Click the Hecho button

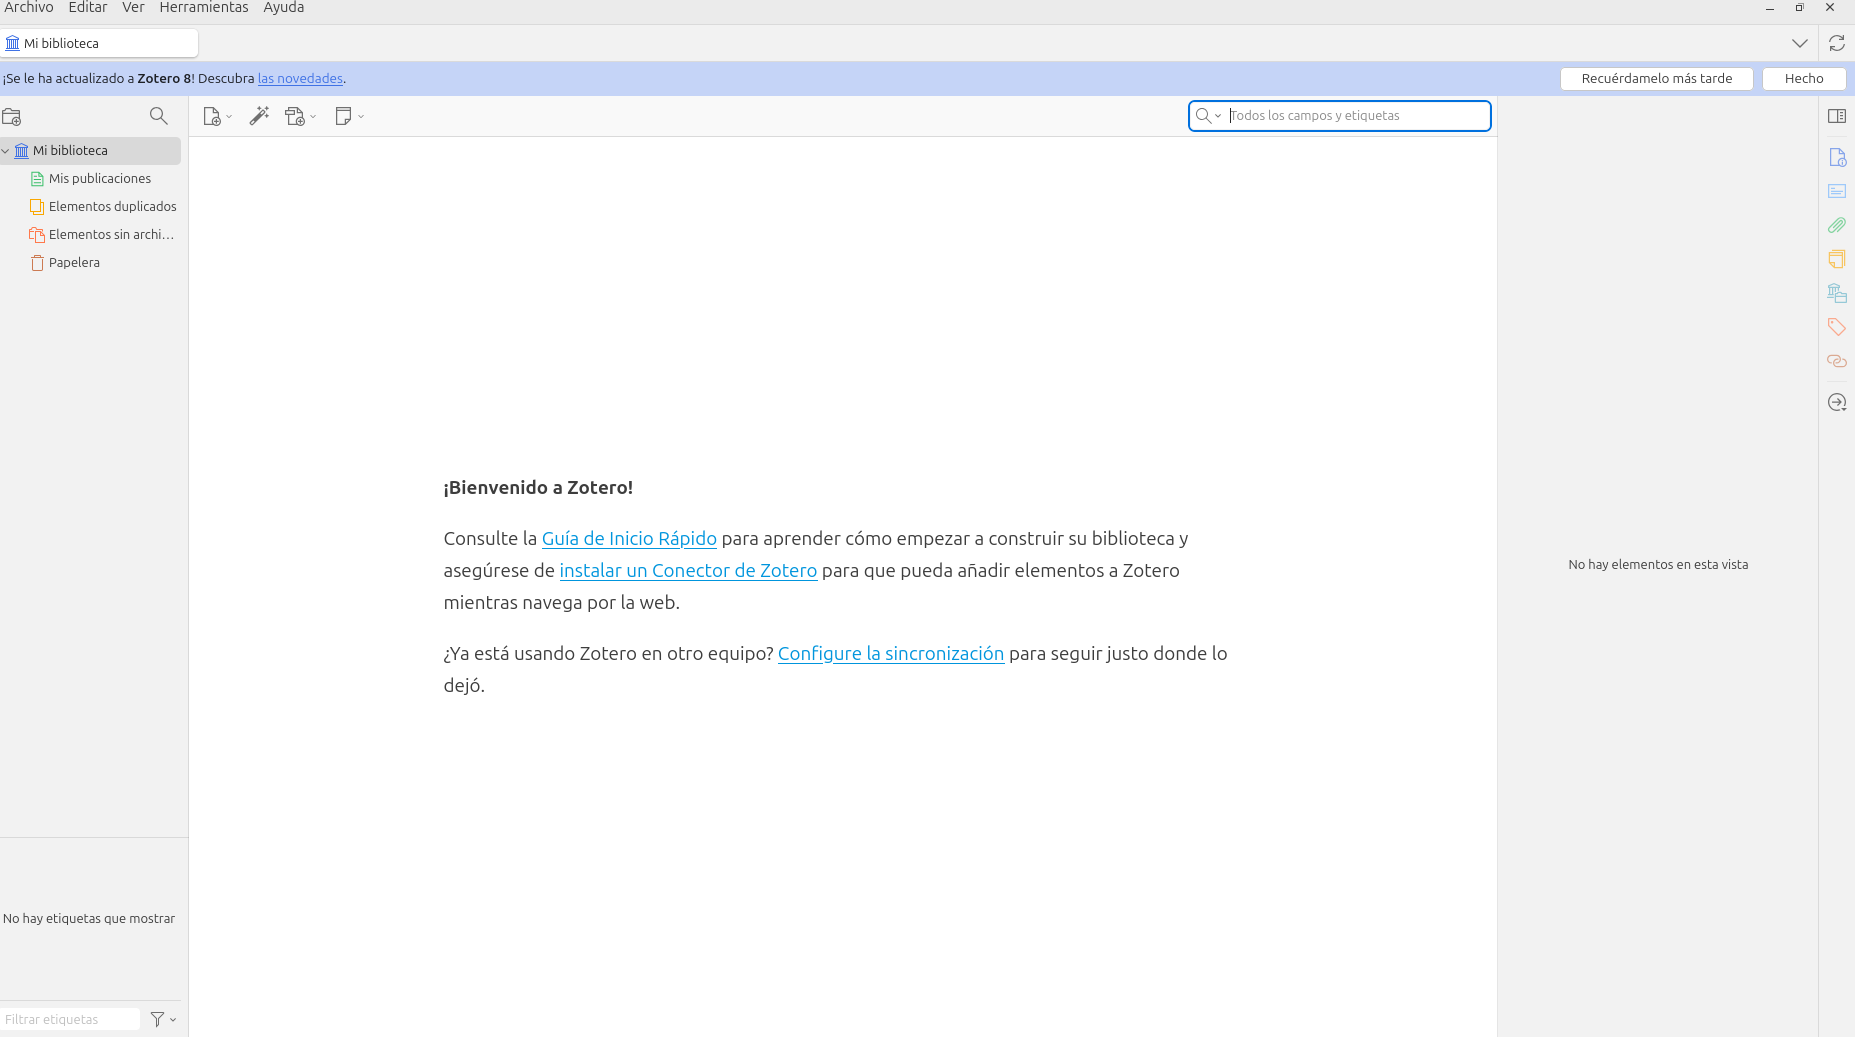pyautogui.click(x=1803, y=79)
